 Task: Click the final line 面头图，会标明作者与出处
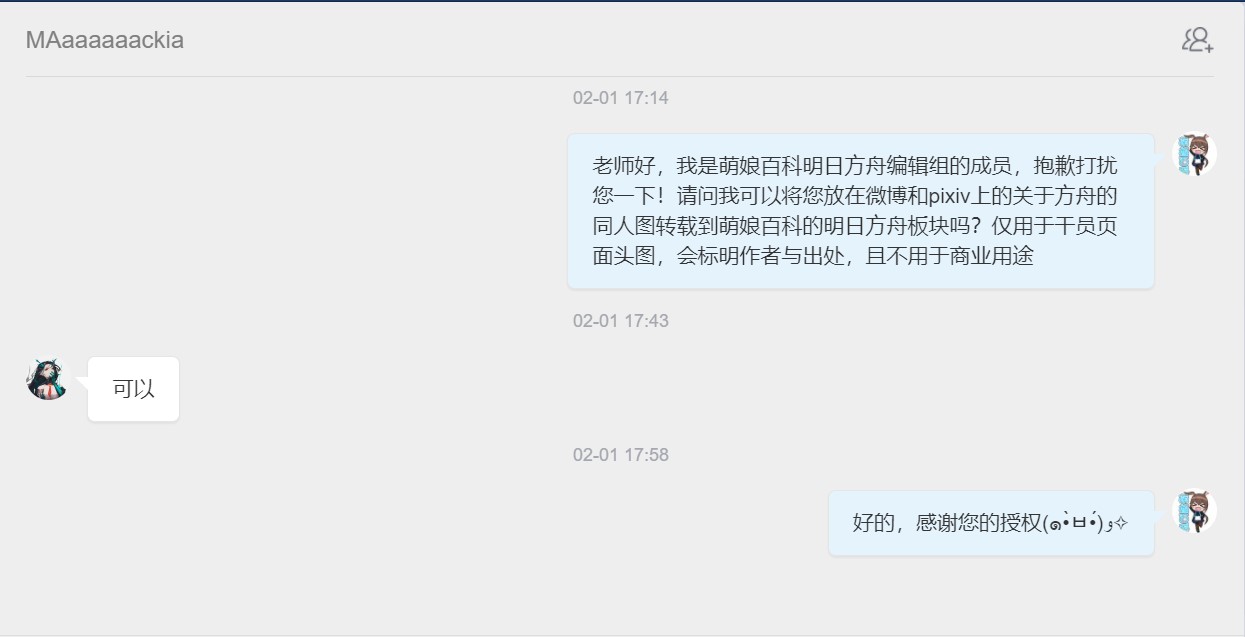click(x=718, y=255)
